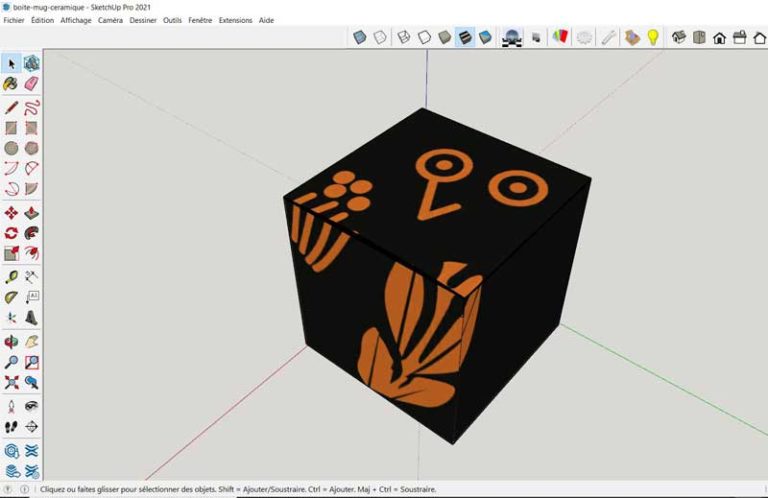768x498 pixels.
Task: Choose the Line pencil tool
Action: pyautogui.click(x=11, y=107)
